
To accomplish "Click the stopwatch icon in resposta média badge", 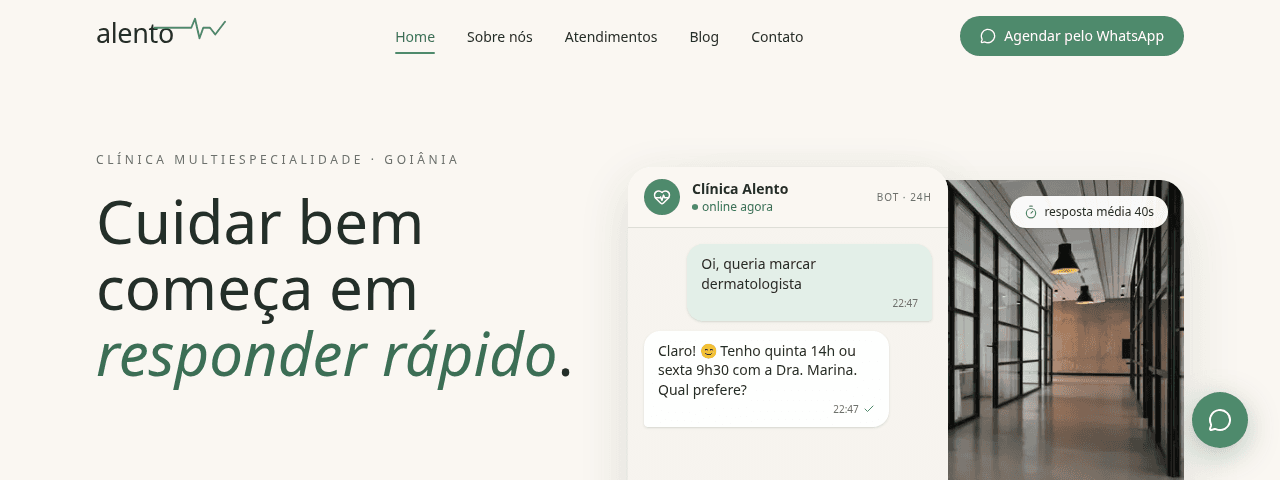I will [1031, 212].
